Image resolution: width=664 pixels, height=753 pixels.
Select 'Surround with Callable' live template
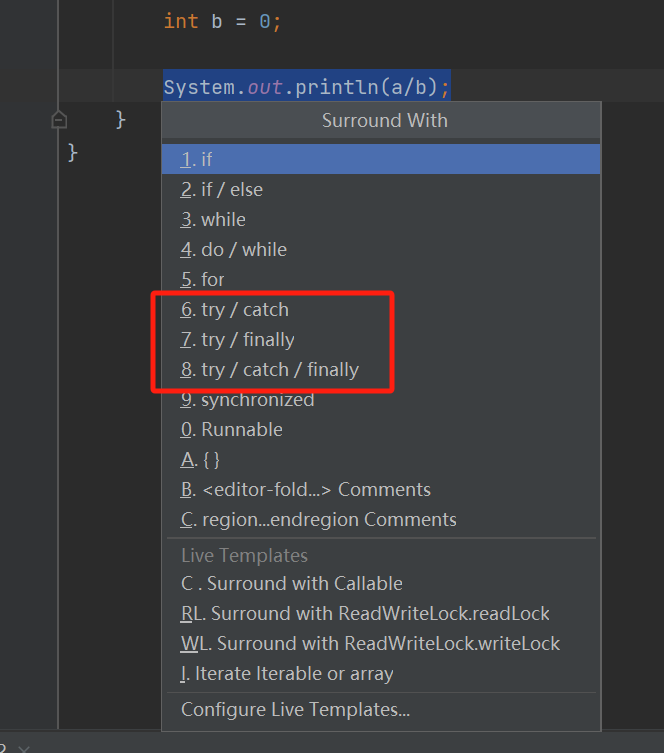[292, 583]
